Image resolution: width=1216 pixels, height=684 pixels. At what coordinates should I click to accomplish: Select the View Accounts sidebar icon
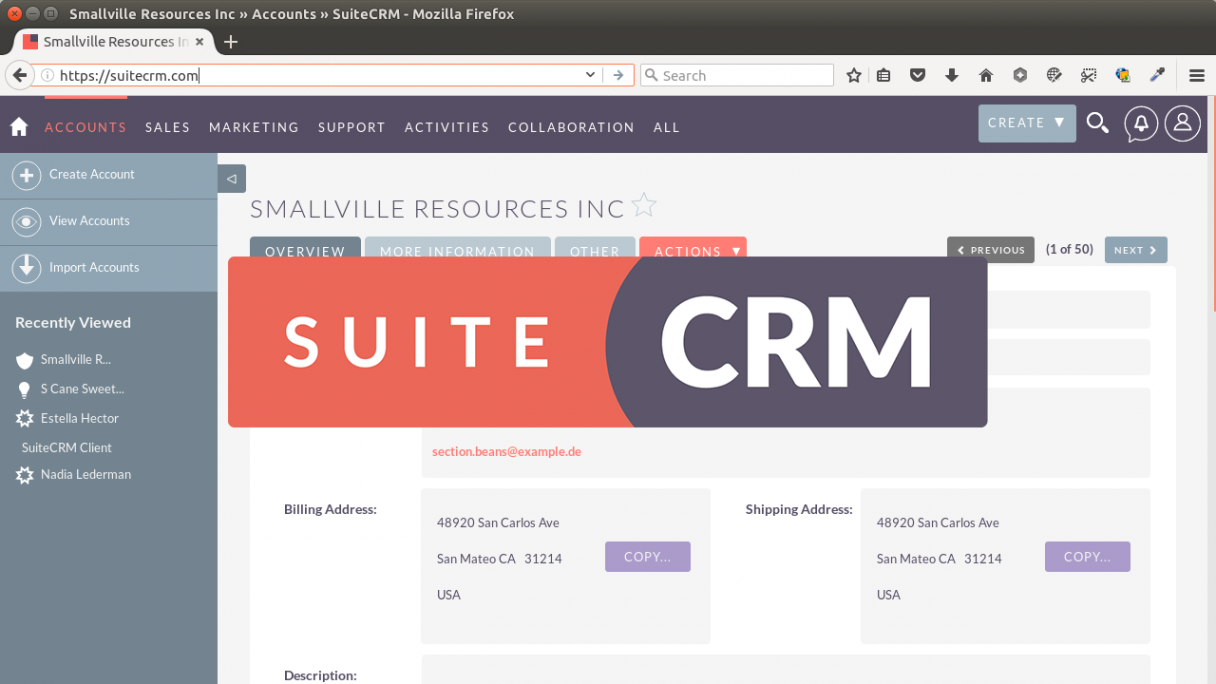click(x=27, y=221)
